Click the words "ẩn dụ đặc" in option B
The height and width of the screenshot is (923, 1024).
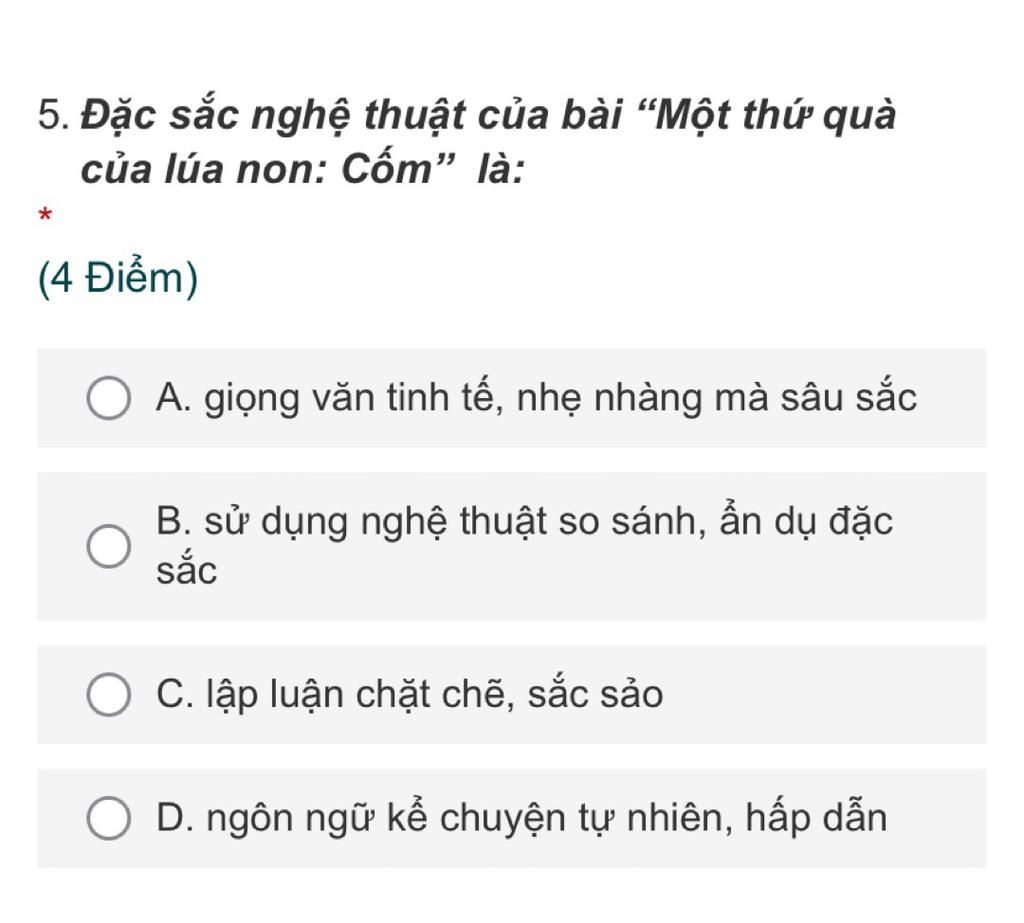808,522
